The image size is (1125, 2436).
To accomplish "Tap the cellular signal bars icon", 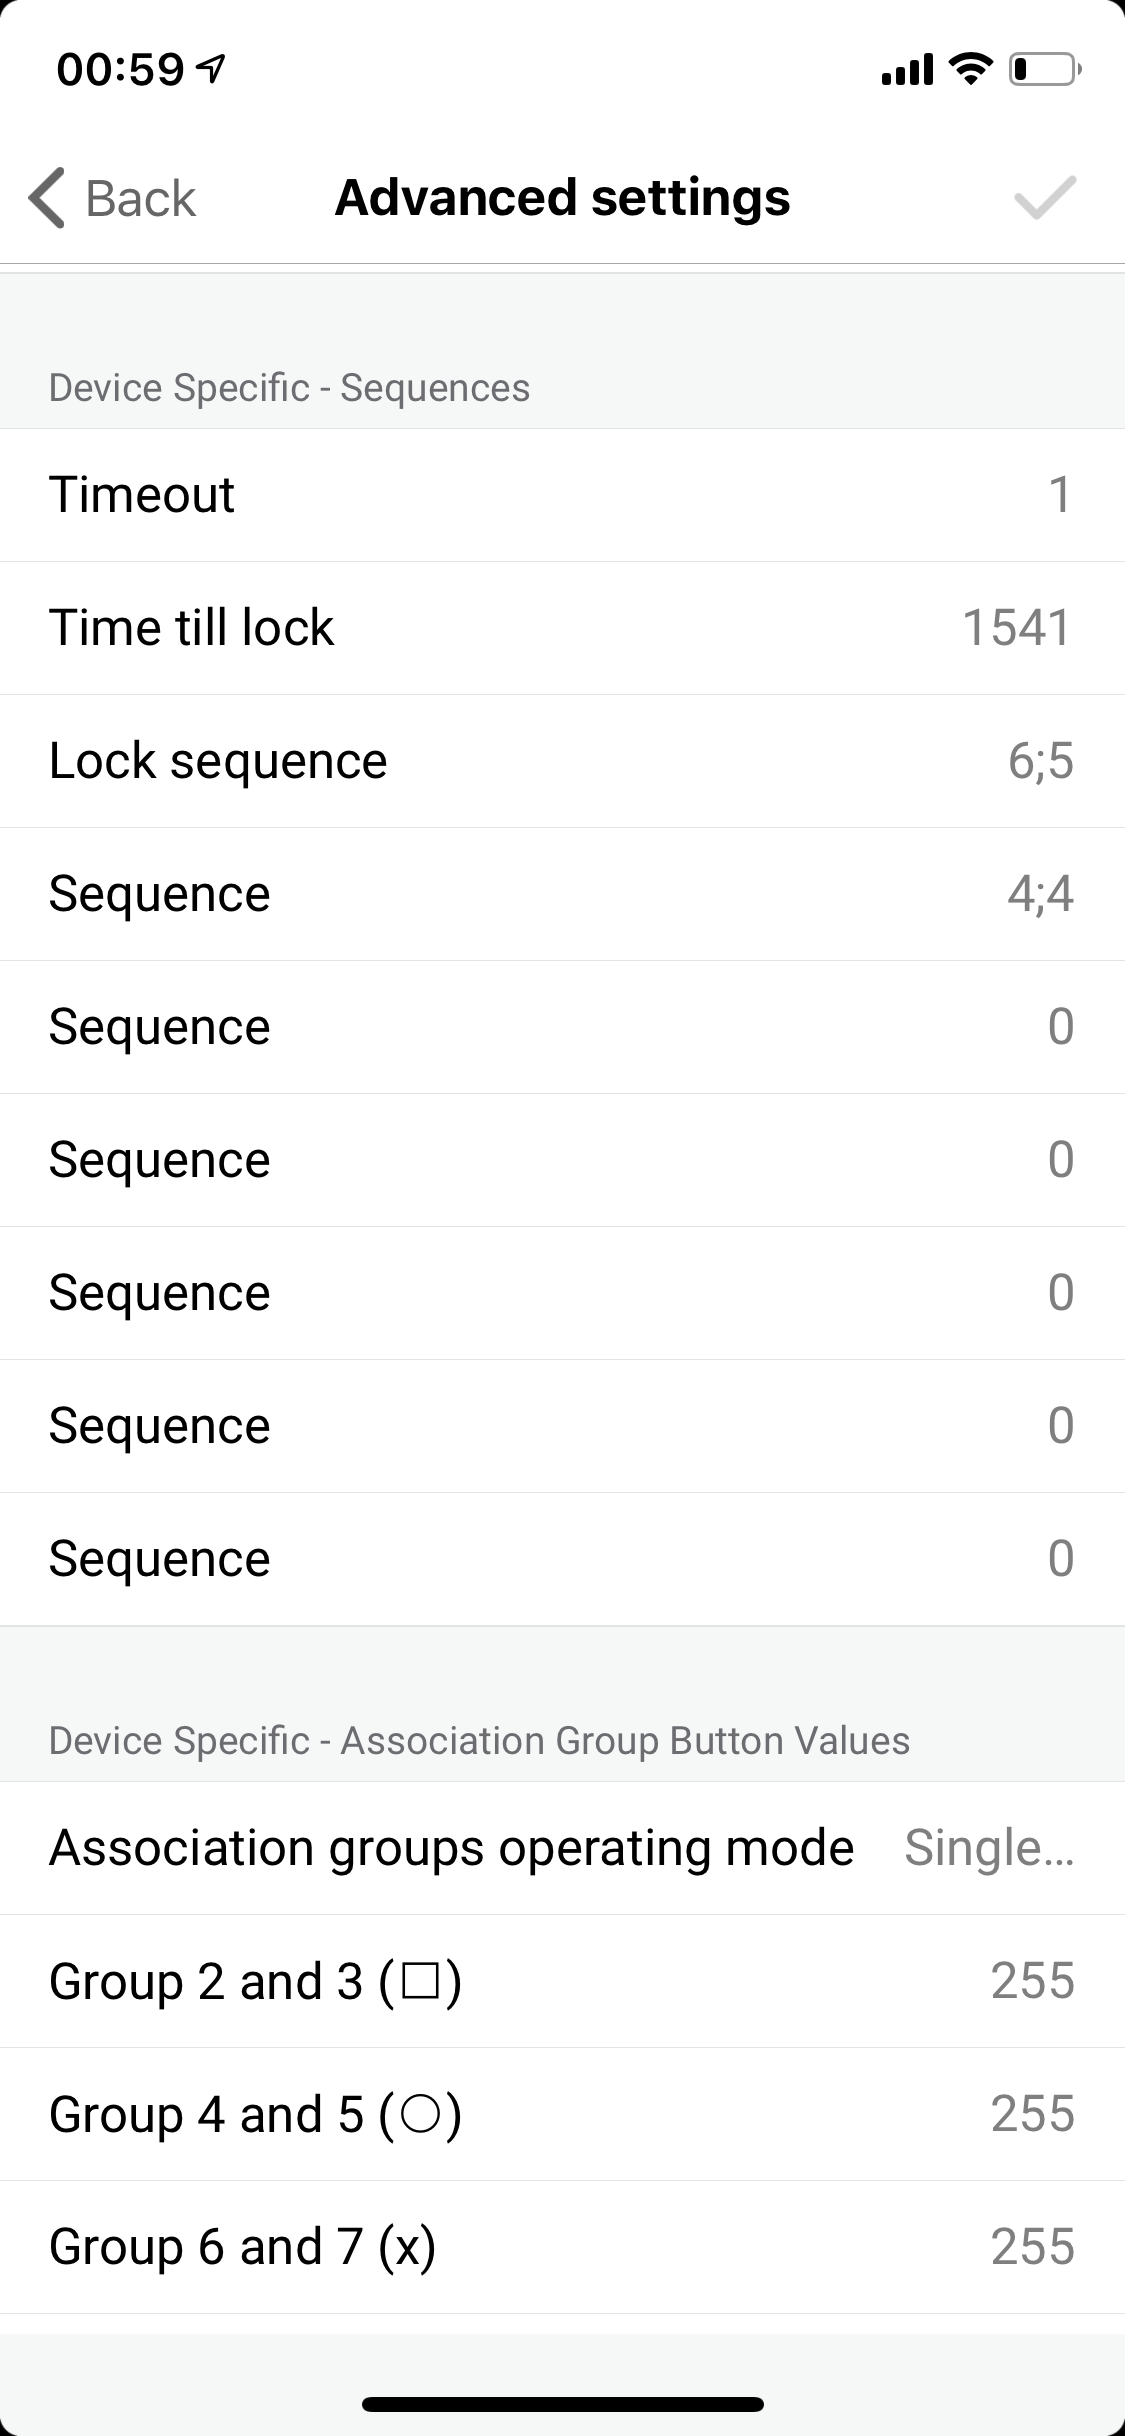I will [907, 70].
